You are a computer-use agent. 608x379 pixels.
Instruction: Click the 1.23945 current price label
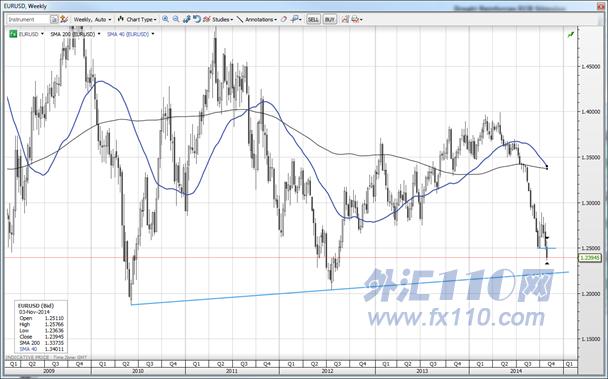589,258
